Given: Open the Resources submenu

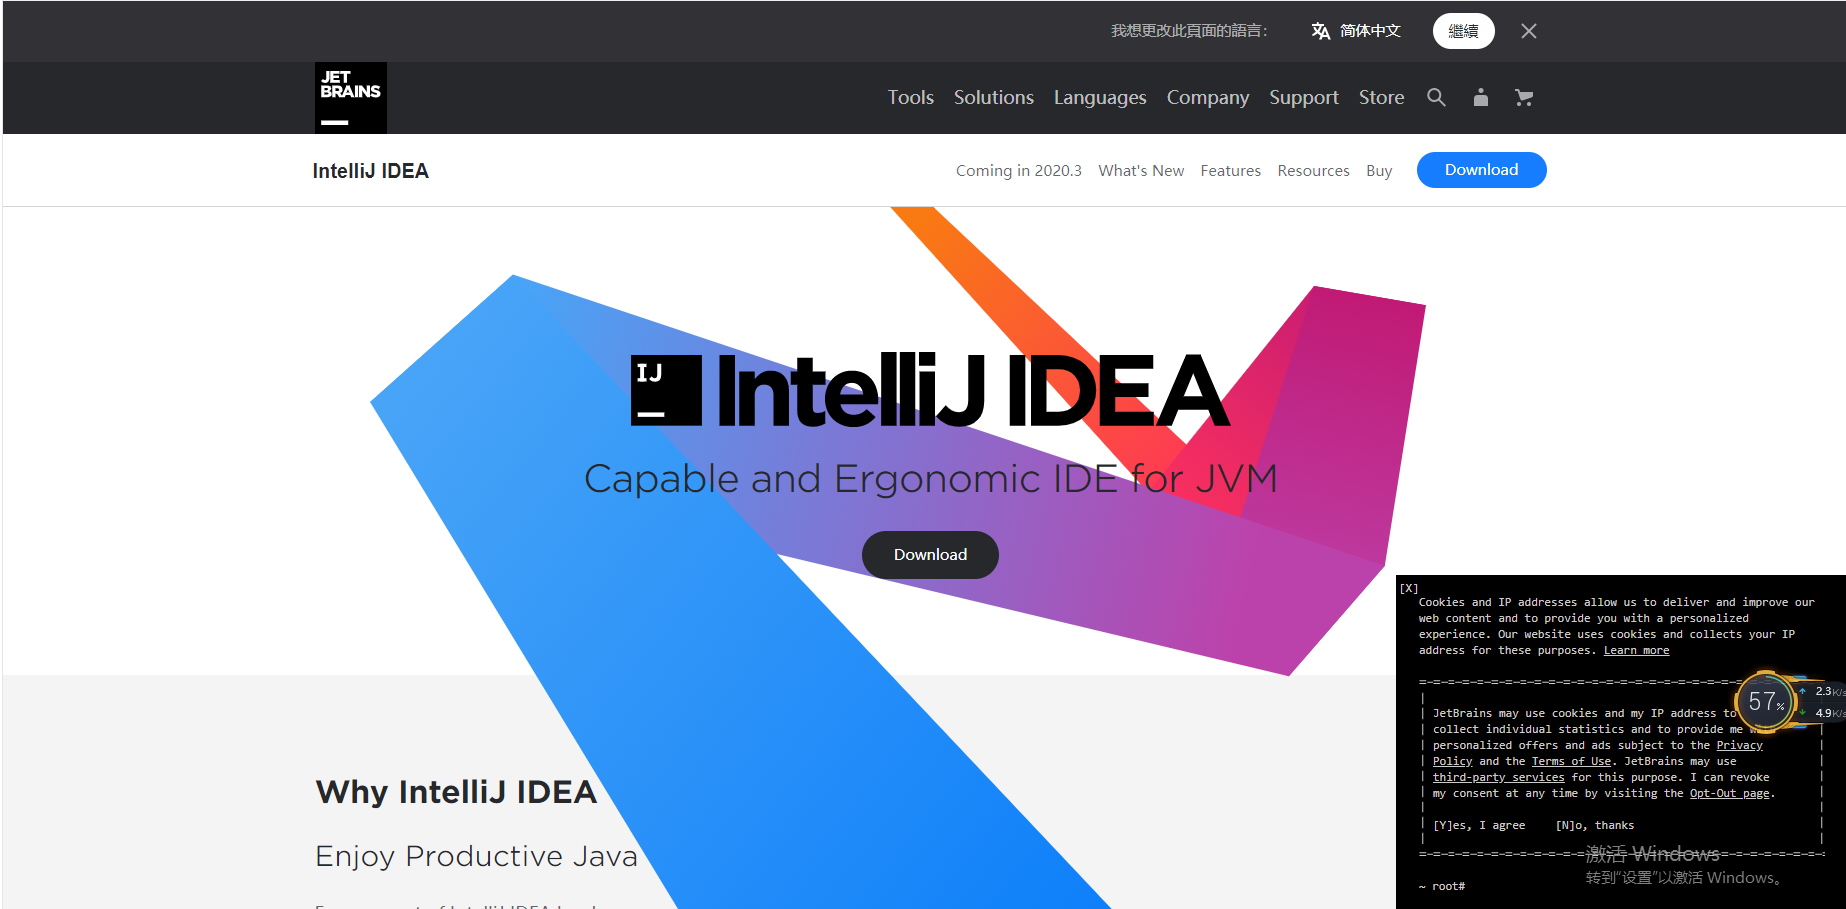Looking at the screenshot, I should pos(1314,171).
